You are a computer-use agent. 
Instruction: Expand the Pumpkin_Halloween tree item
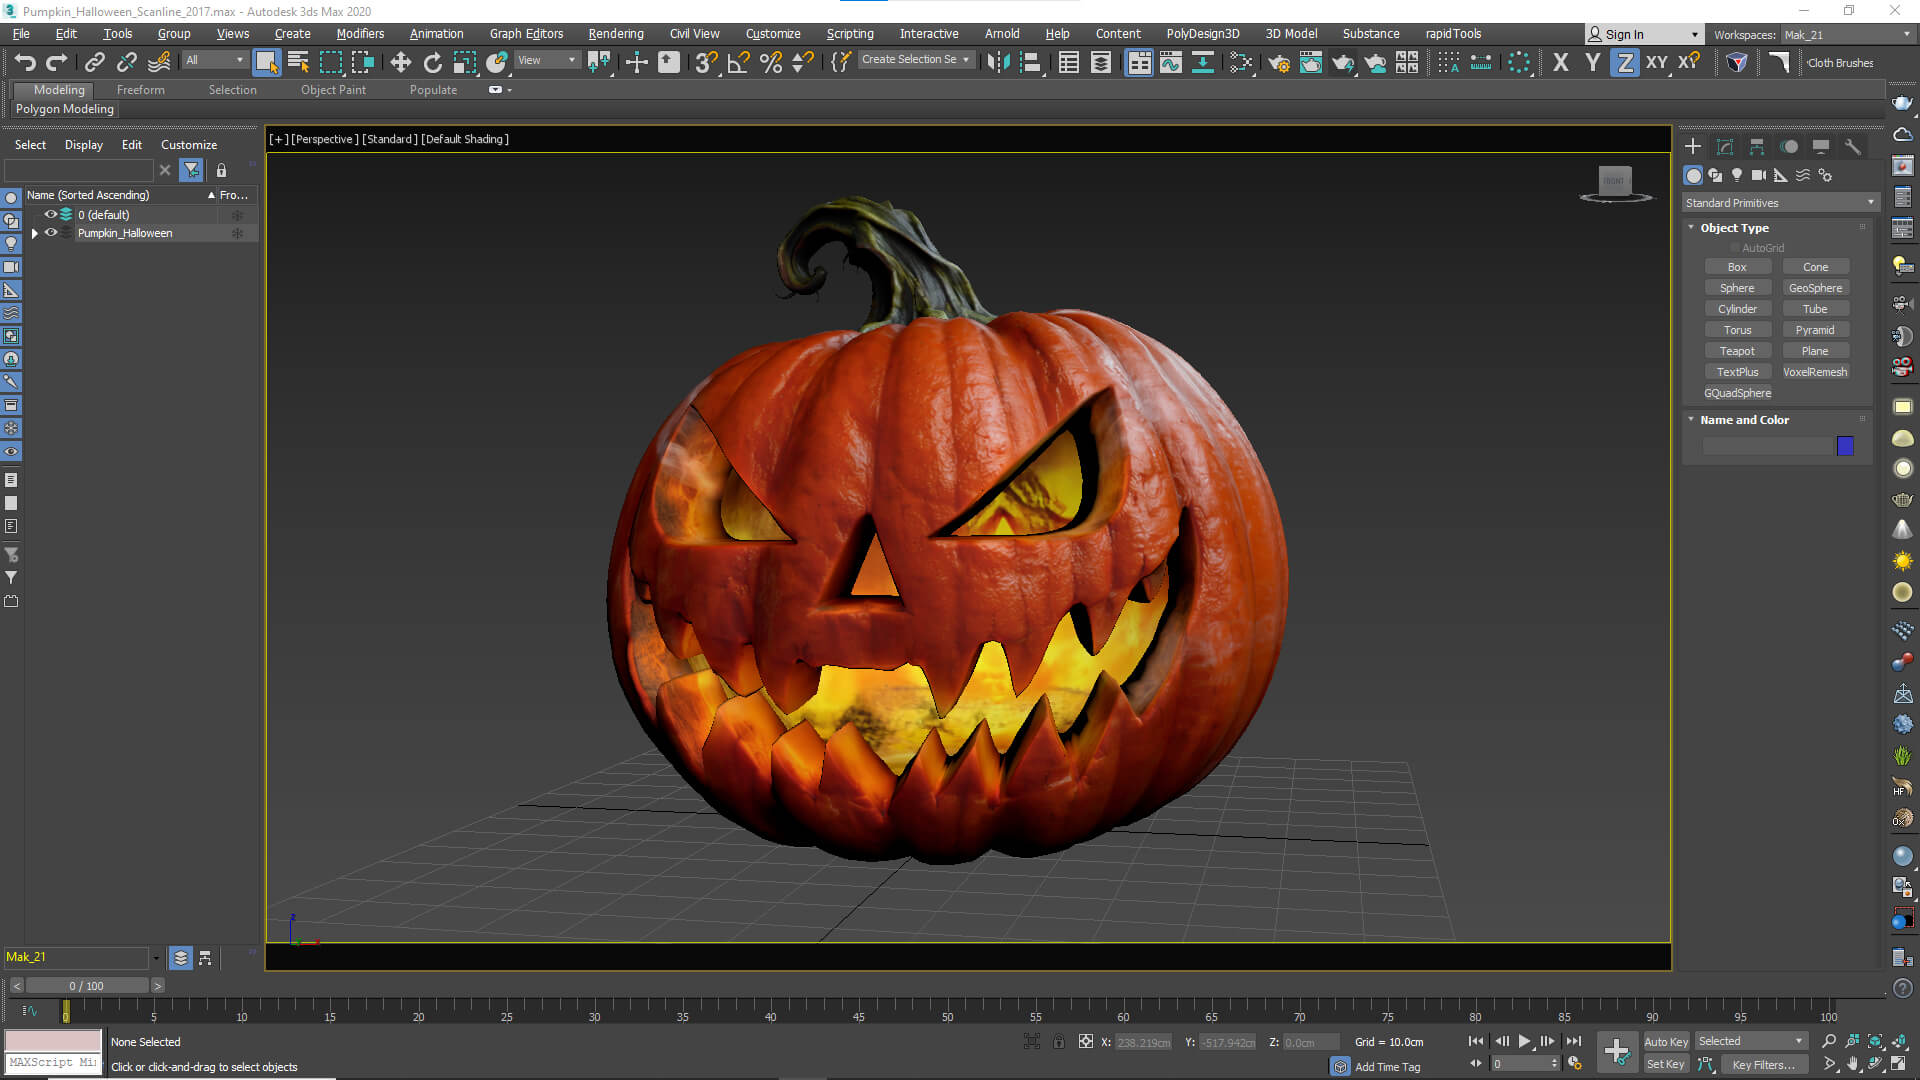(34, 233)
